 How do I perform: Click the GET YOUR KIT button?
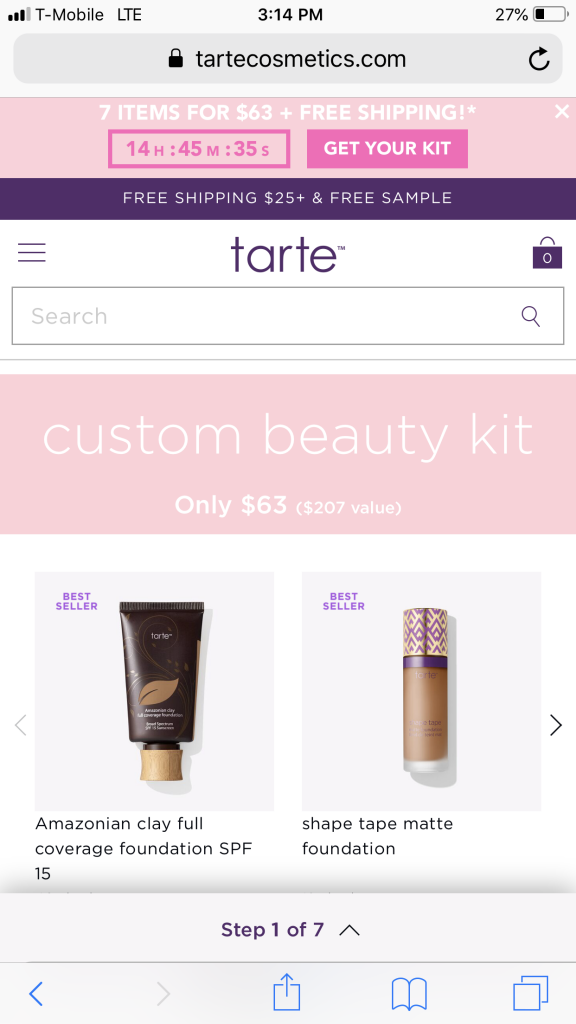387,148
